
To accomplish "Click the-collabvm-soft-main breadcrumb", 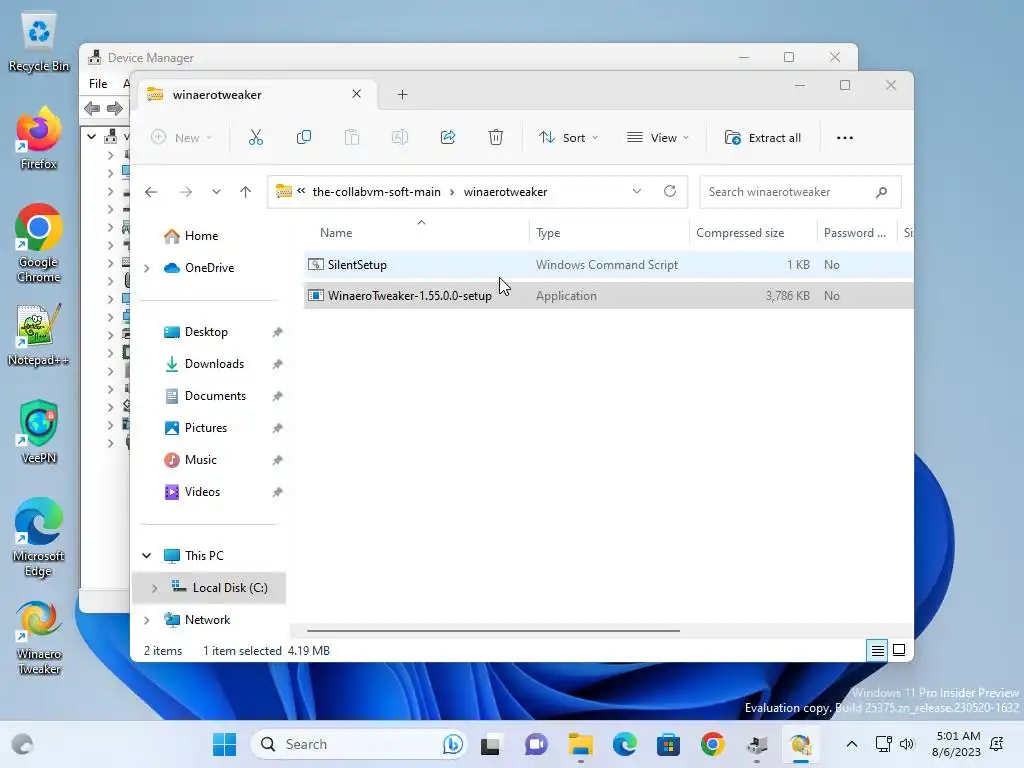I will point(376,192).
